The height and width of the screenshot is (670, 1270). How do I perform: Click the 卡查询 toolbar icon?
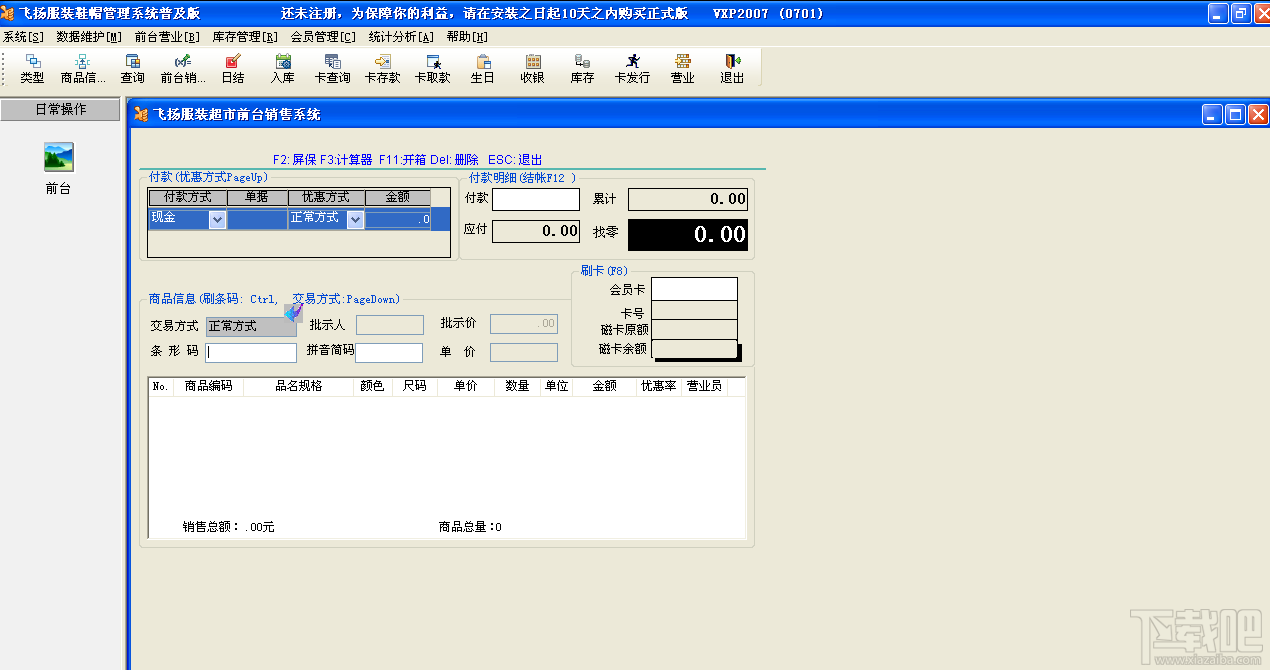333,68
